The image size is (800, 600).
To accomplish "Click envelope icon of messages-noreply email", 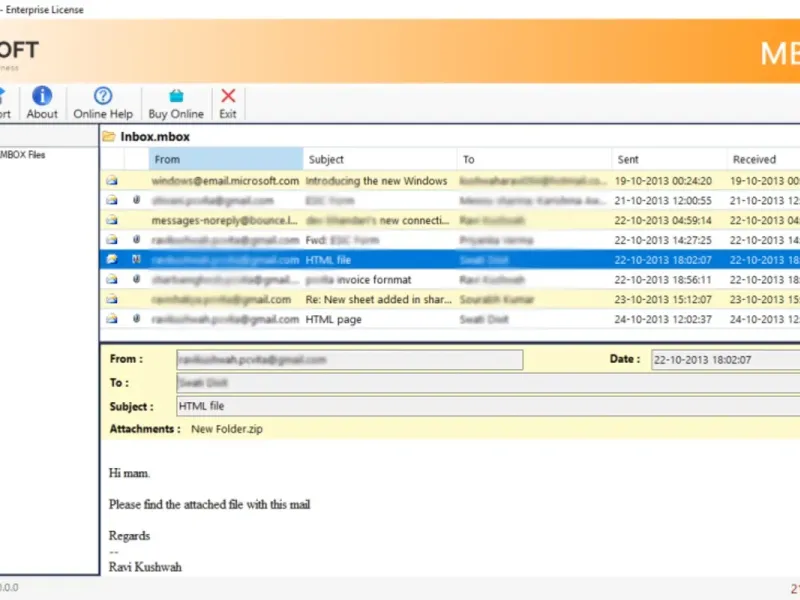I will (112, 220).
